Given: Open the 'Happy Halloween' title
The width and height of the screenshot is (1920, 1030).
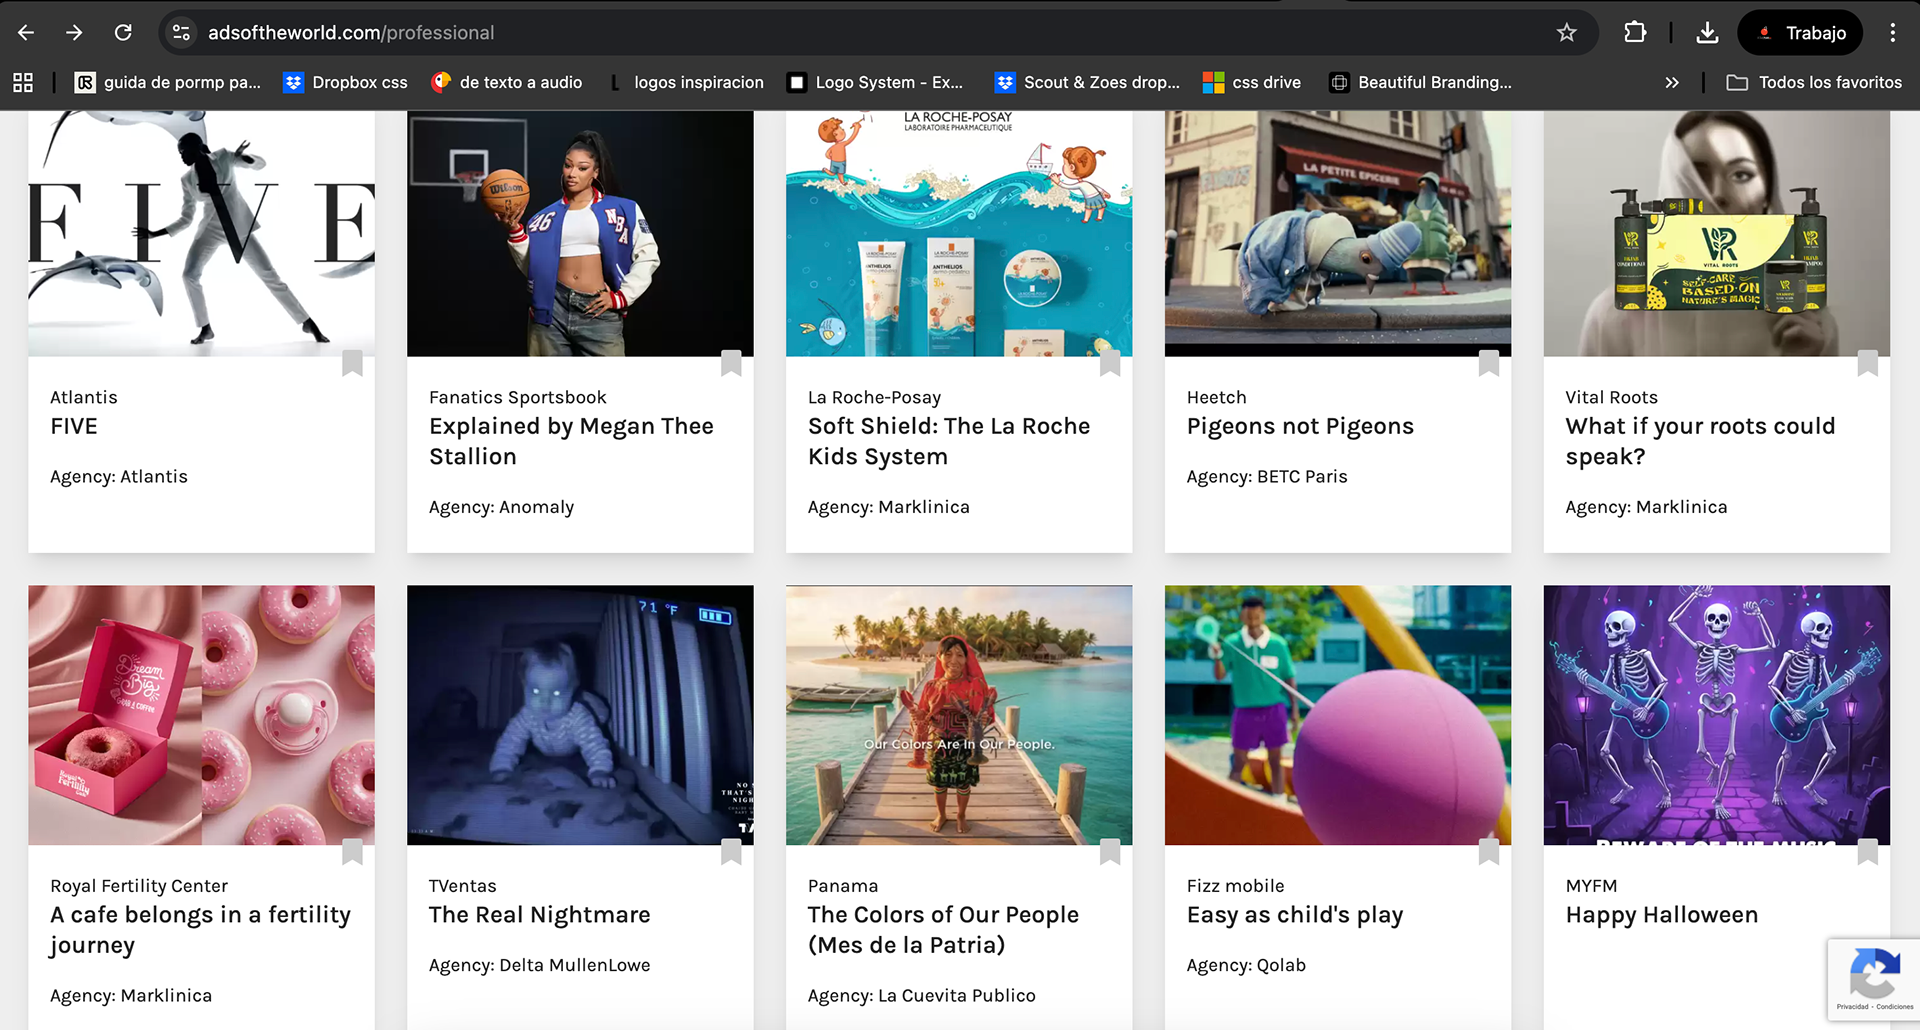Looking at the screenshot, I should click(1662, 916).
